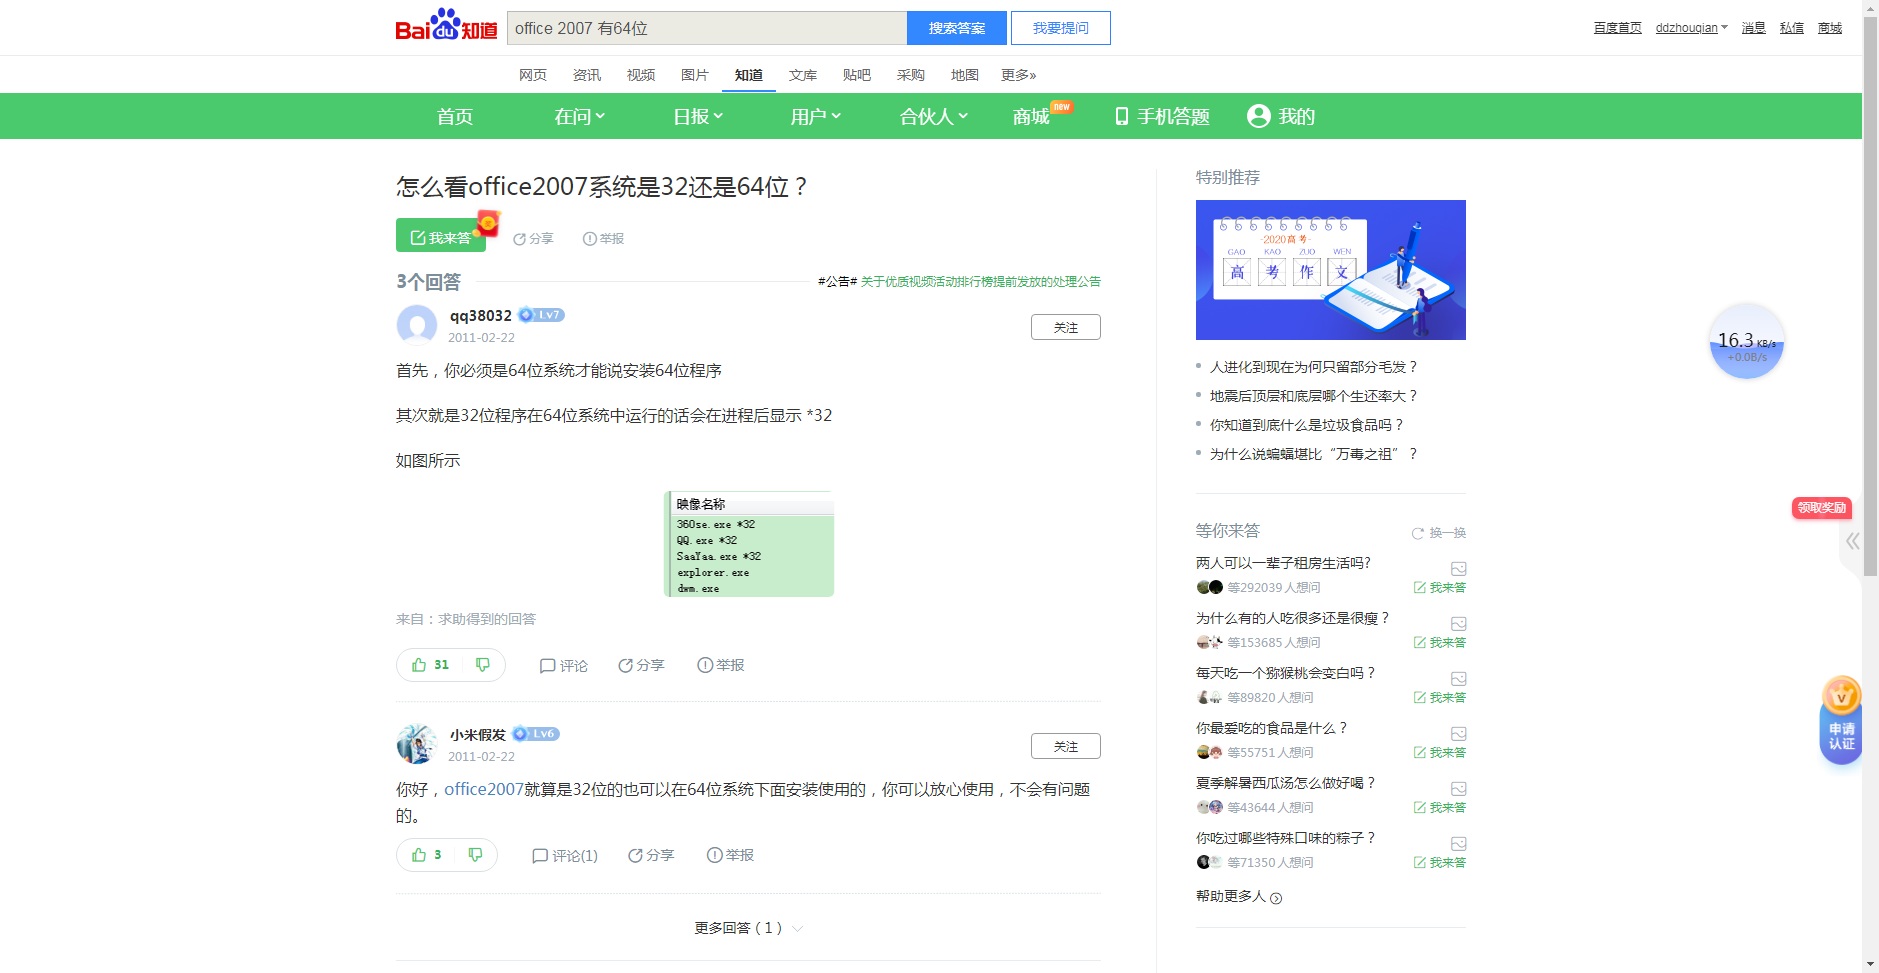This screenshot has width=1879, height=973.
Task: Follow qq38032 using the 关注 button
Action: [x=1065, y=327]
